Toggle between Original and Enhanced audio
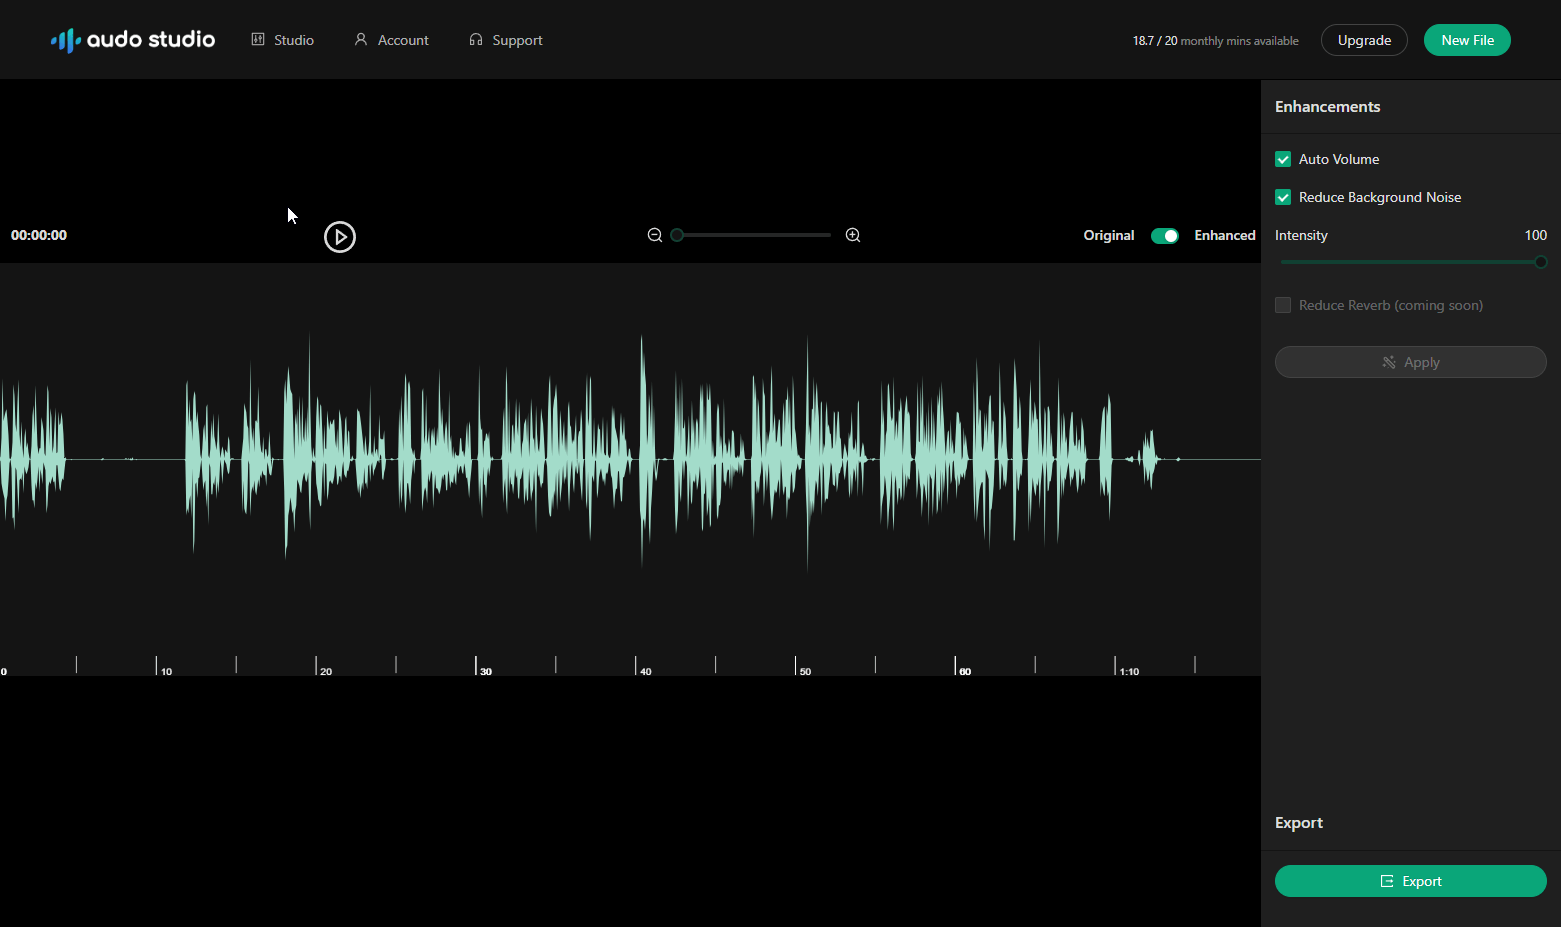This screenshot has width=1561, height=927. pyautogui.click(x=1165, y=236)
